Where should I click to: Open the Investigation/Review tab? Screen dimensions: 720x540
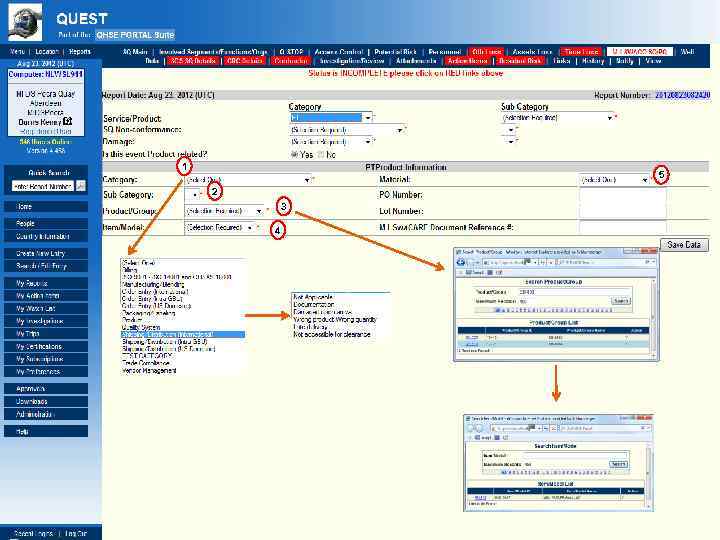click(352, 61)
